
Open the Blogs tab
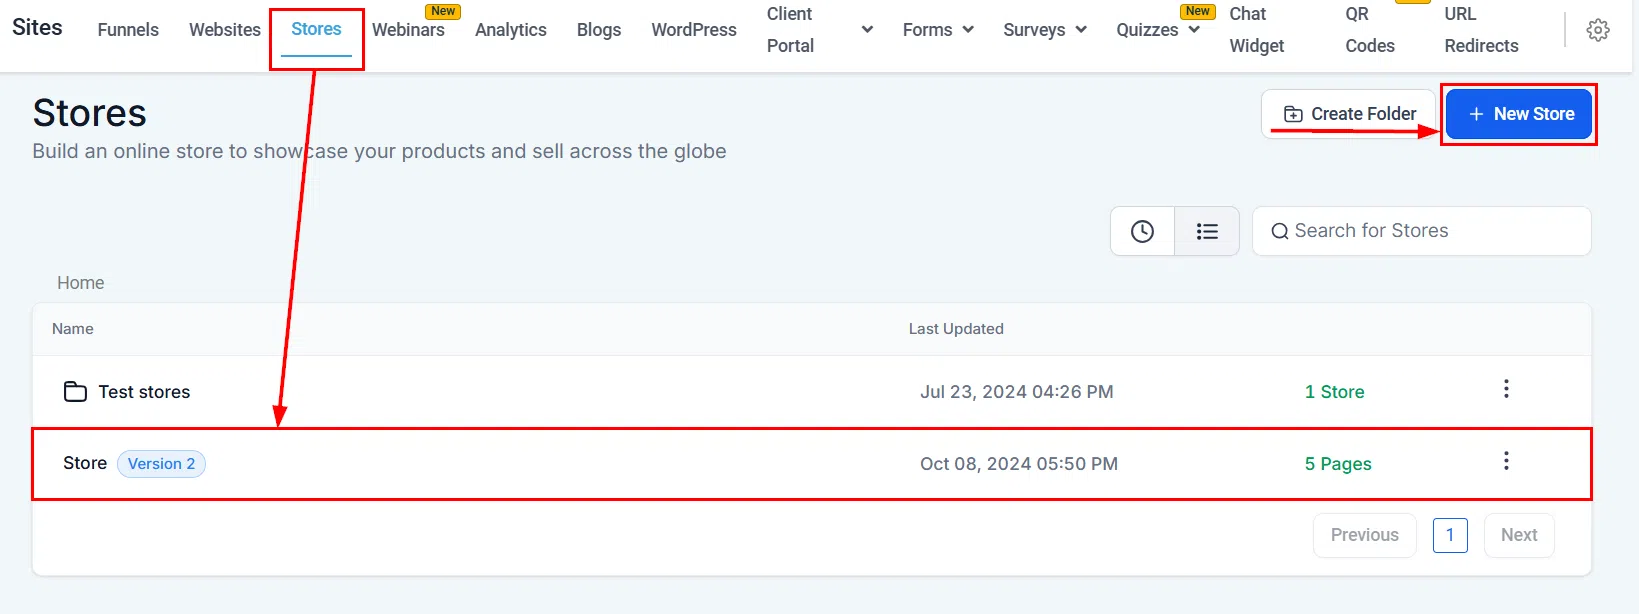click(599, 30)
